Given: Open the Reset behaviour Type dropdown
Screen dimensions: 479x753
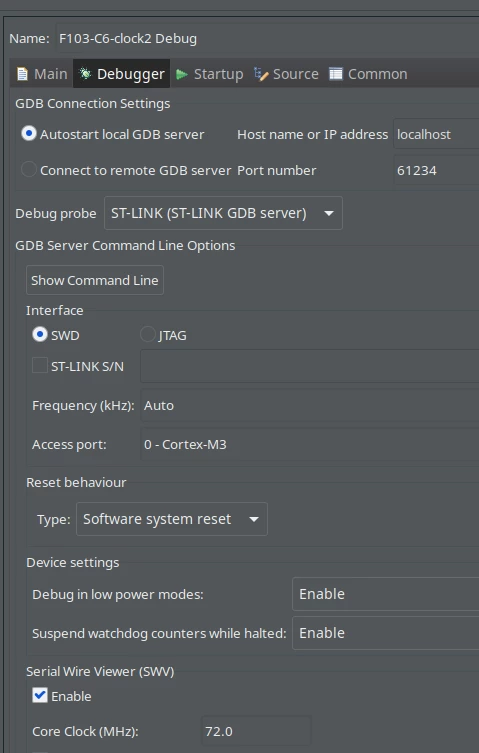Looking at the screenshot, I should click(172, 519).
